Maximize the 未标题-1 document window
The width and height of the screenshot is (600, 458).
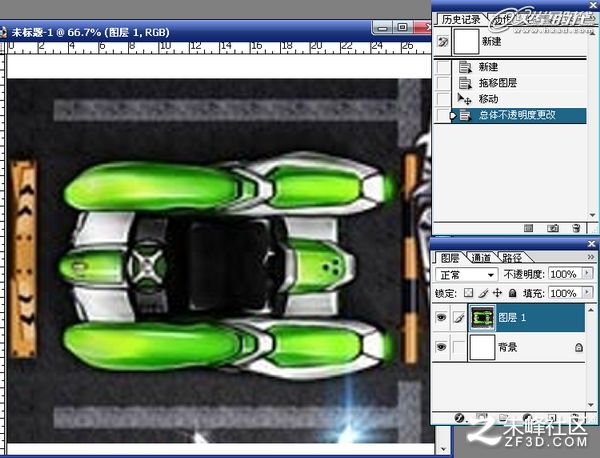[x=402, y=27]
